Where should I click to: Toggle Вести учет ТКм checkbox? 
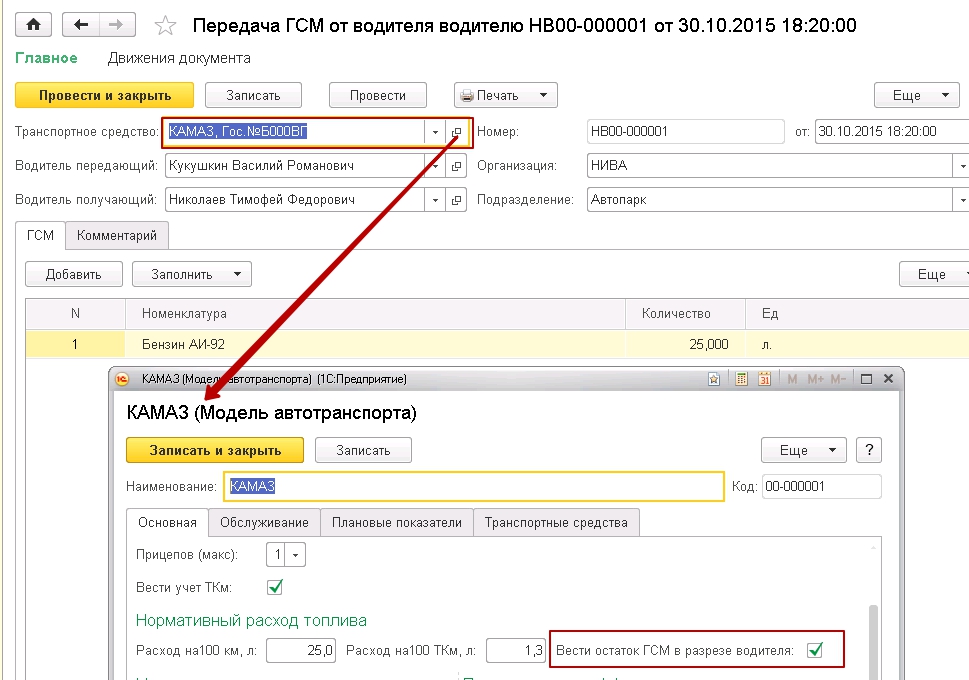[275, 587]
